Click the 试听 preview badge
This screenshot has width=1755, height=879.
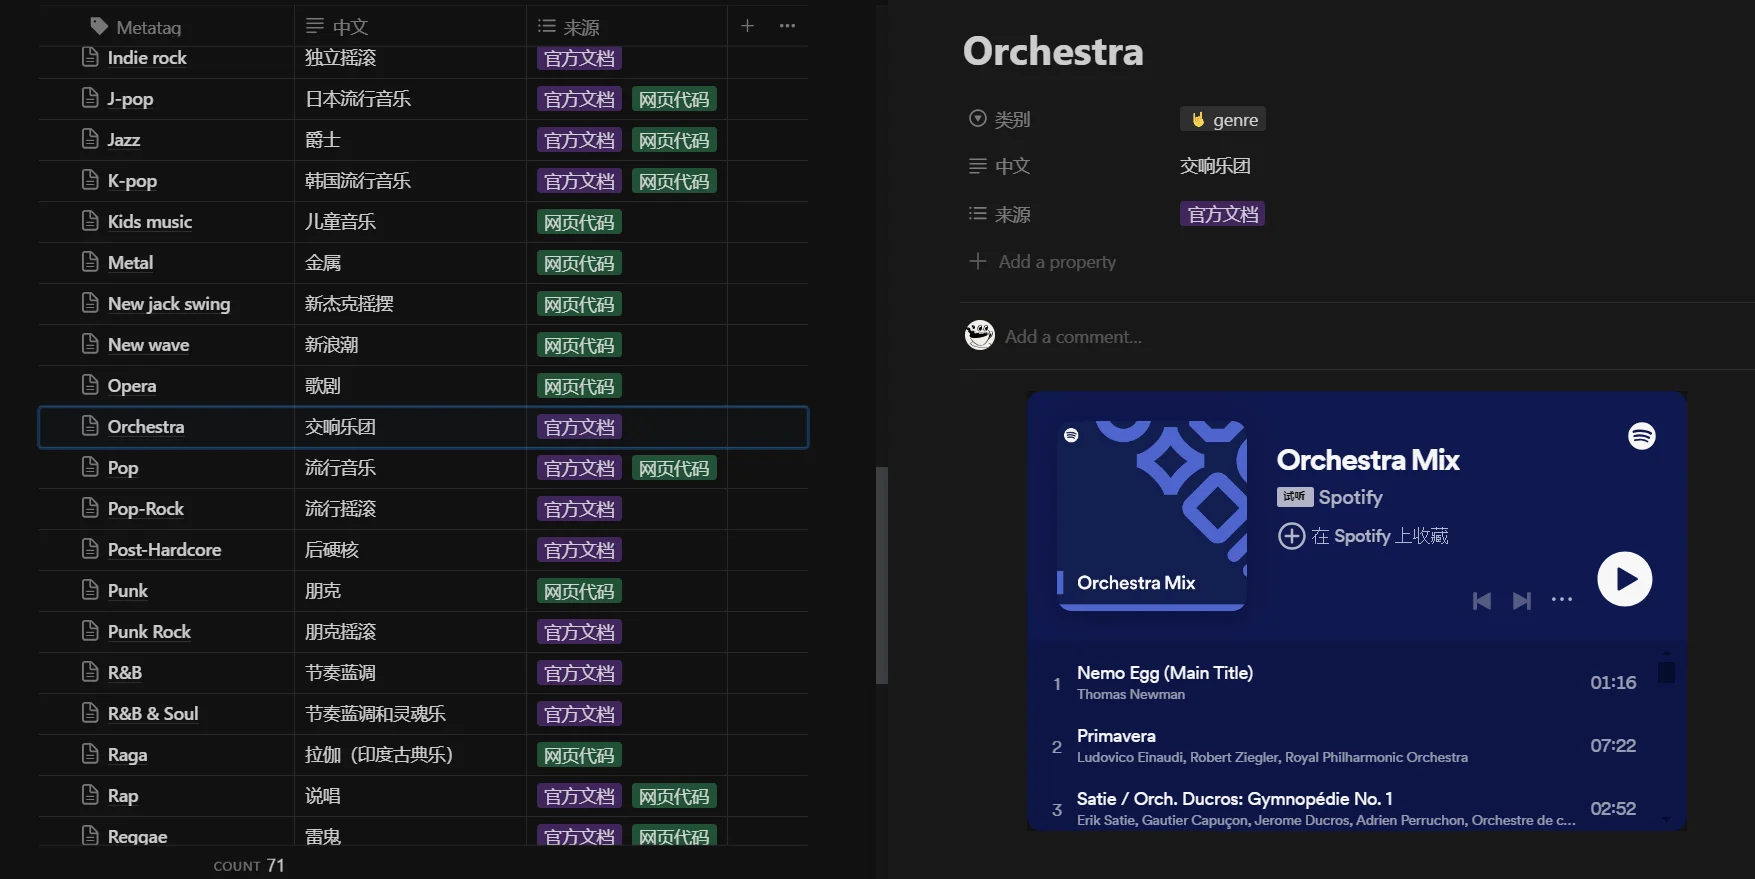click(x=1294, y=496)
